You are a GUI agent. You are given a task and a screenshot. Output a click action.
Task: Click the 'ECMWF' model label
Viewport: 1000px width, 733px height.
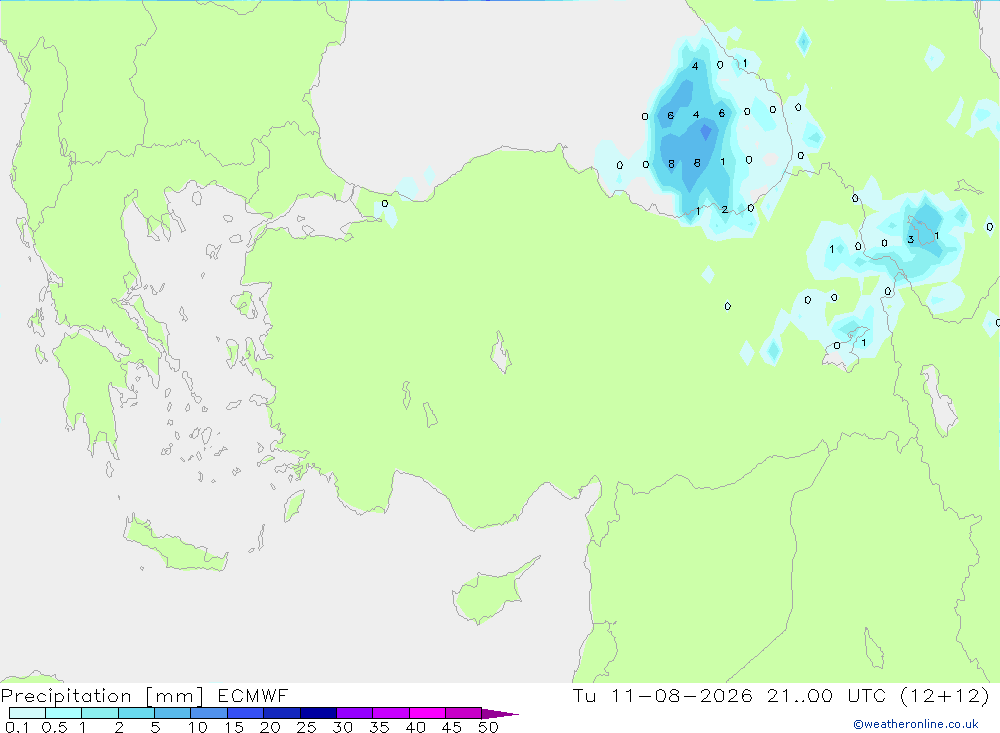pyautogui.click(x=253, y=696)
